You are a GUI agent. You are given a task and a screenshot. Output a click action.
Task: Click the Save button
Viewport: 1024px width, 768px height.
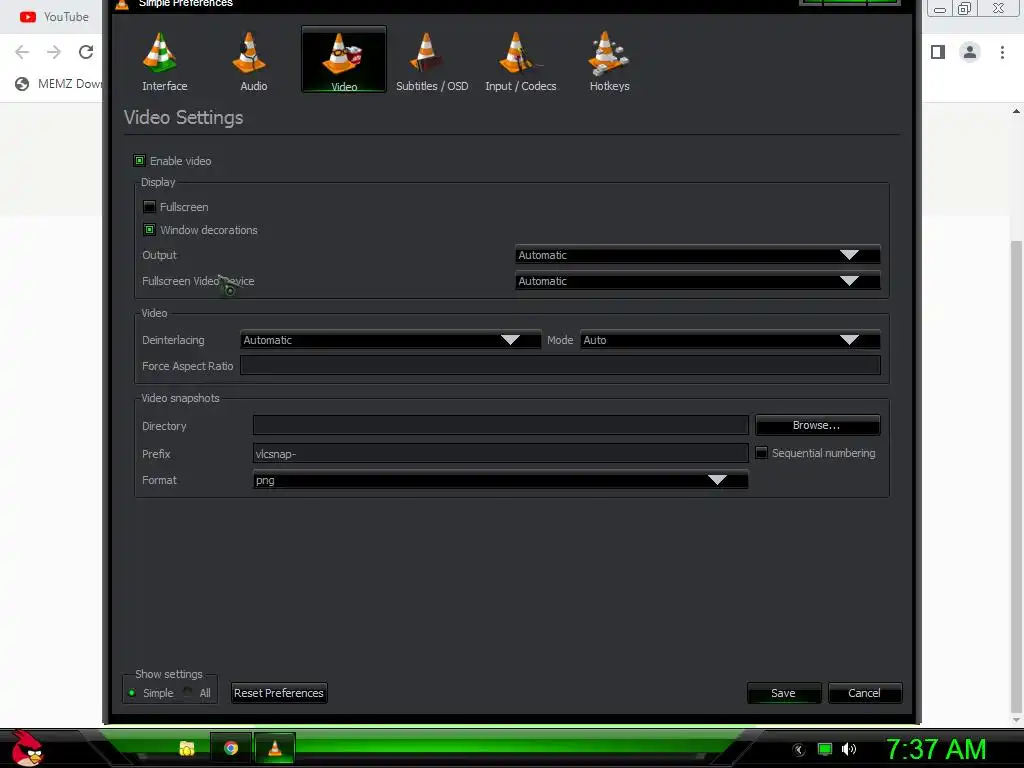[784, 693]
